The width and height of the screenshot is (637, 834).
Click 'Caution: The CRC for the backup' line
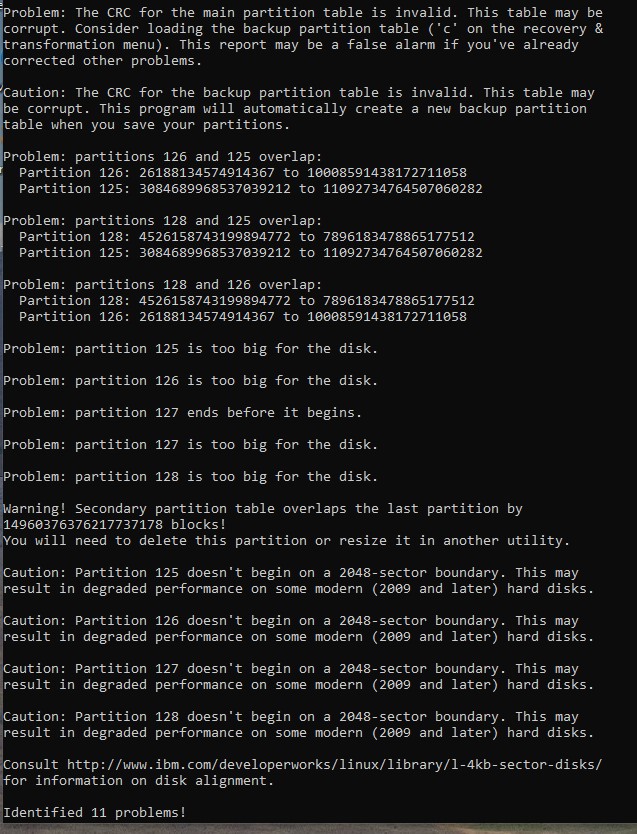pos(299,93)
